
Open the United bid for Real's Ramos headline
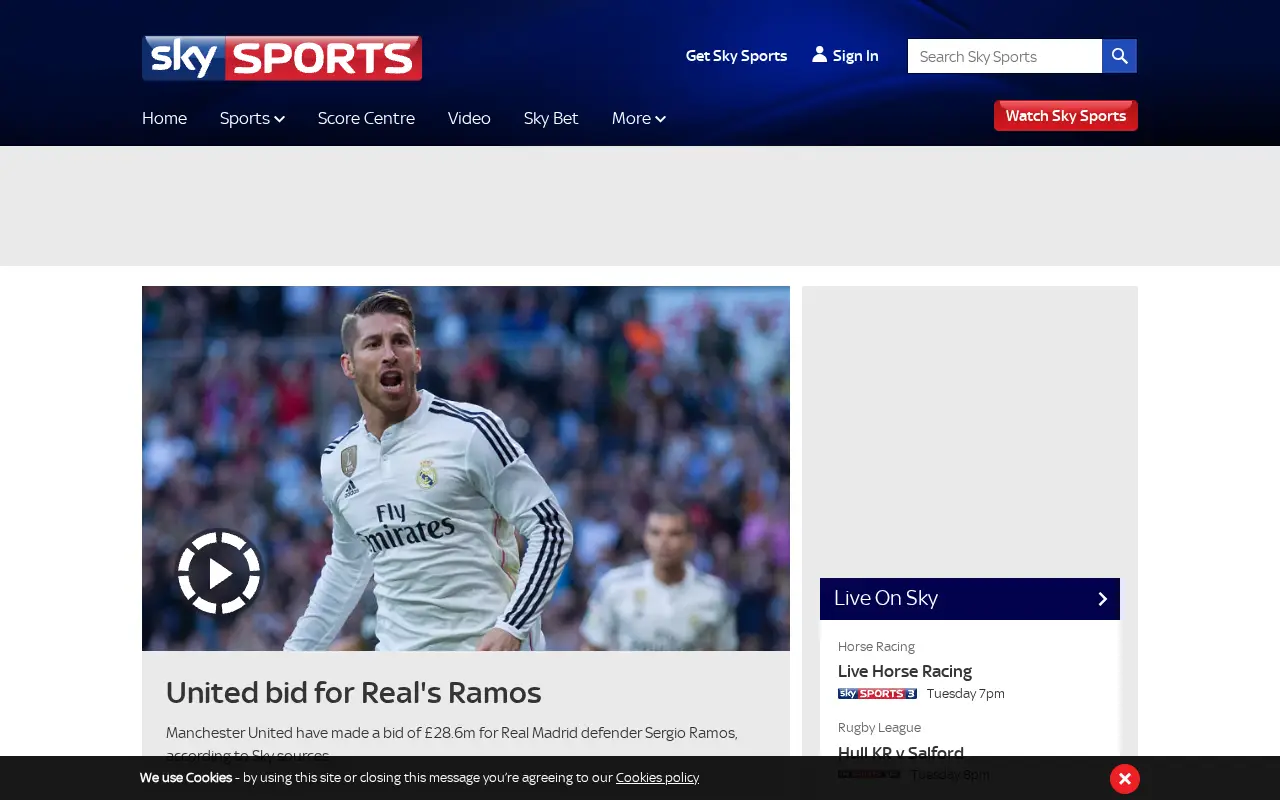354,692
